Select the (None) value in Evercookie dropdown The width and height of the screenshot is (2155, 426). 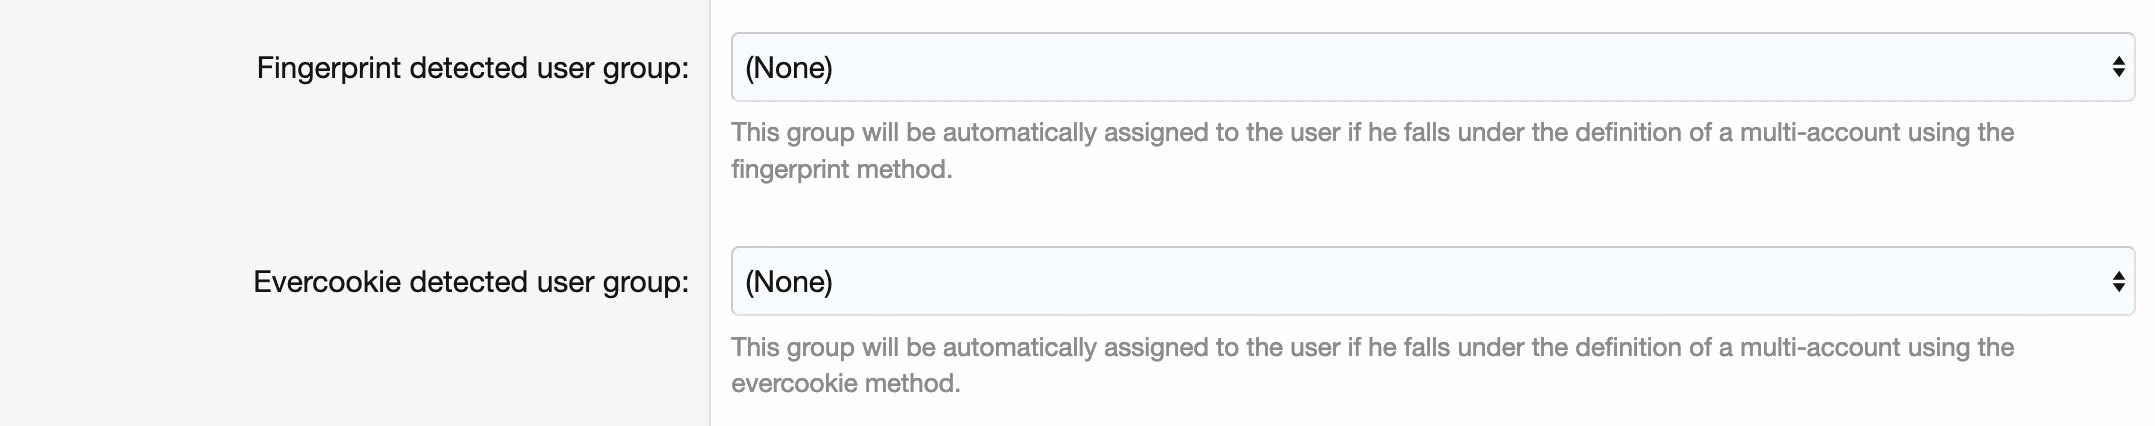pyautogui.click(x=789, y=281)
